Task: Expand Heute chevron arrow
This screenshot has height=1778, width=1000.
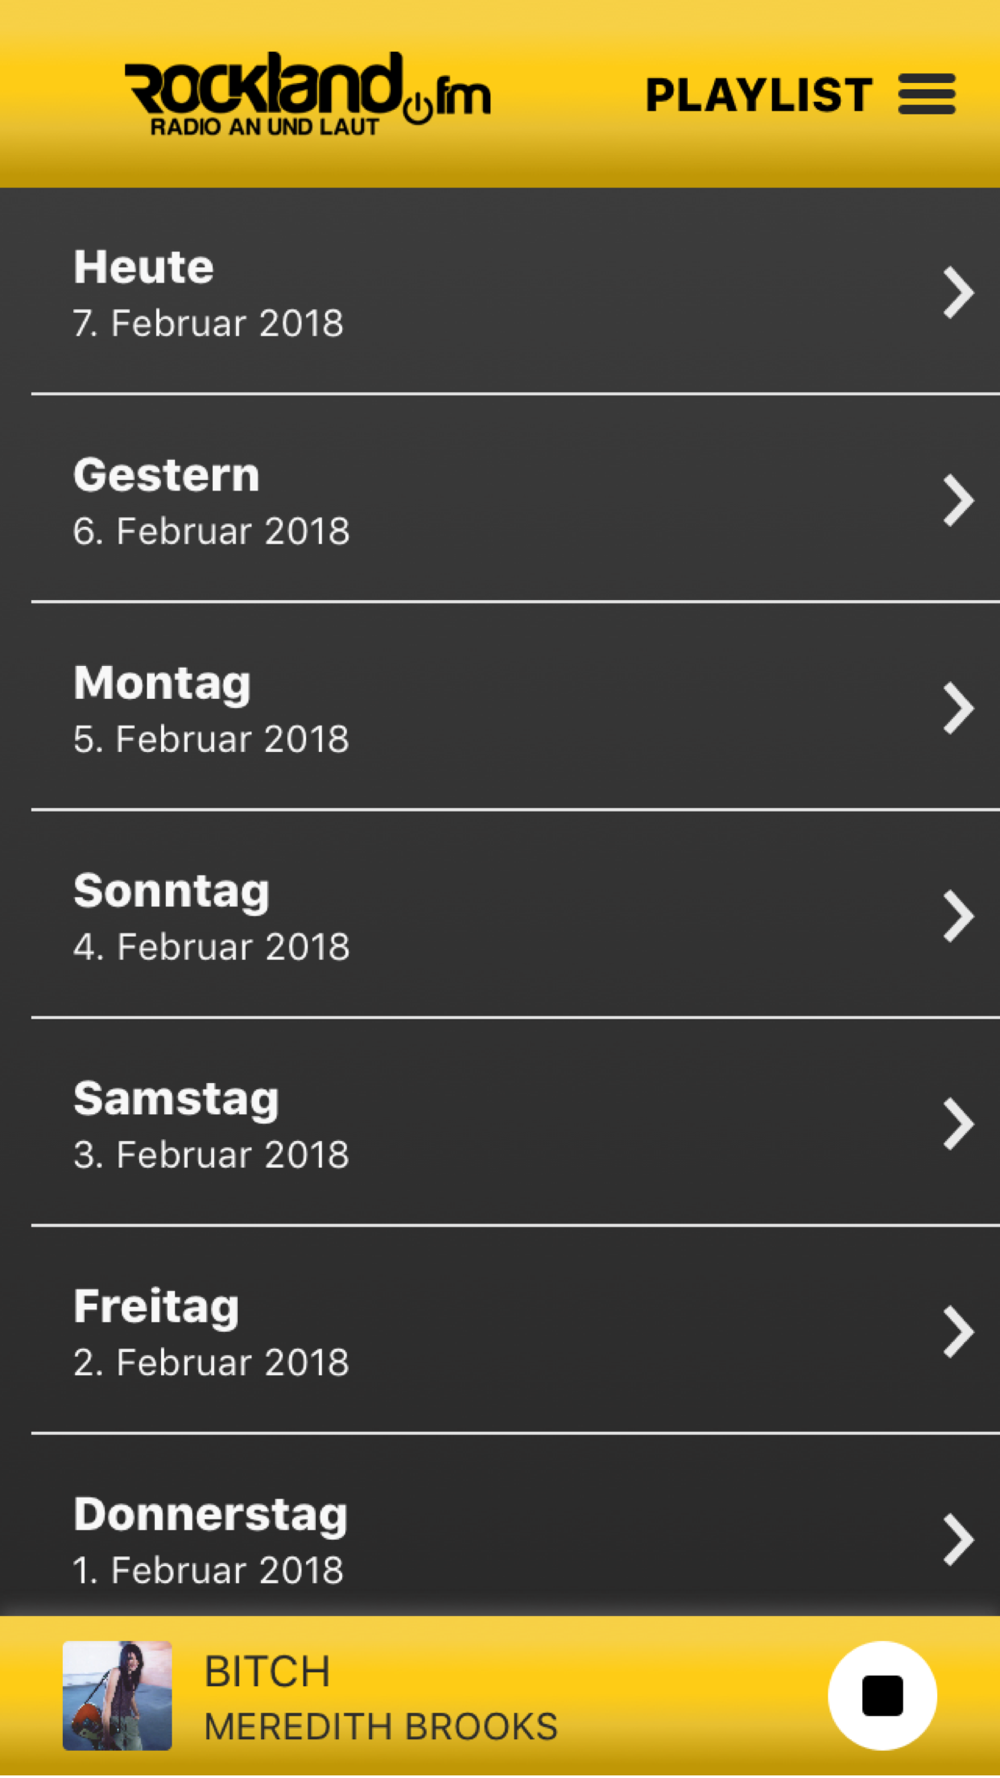Action: (957, 293)
